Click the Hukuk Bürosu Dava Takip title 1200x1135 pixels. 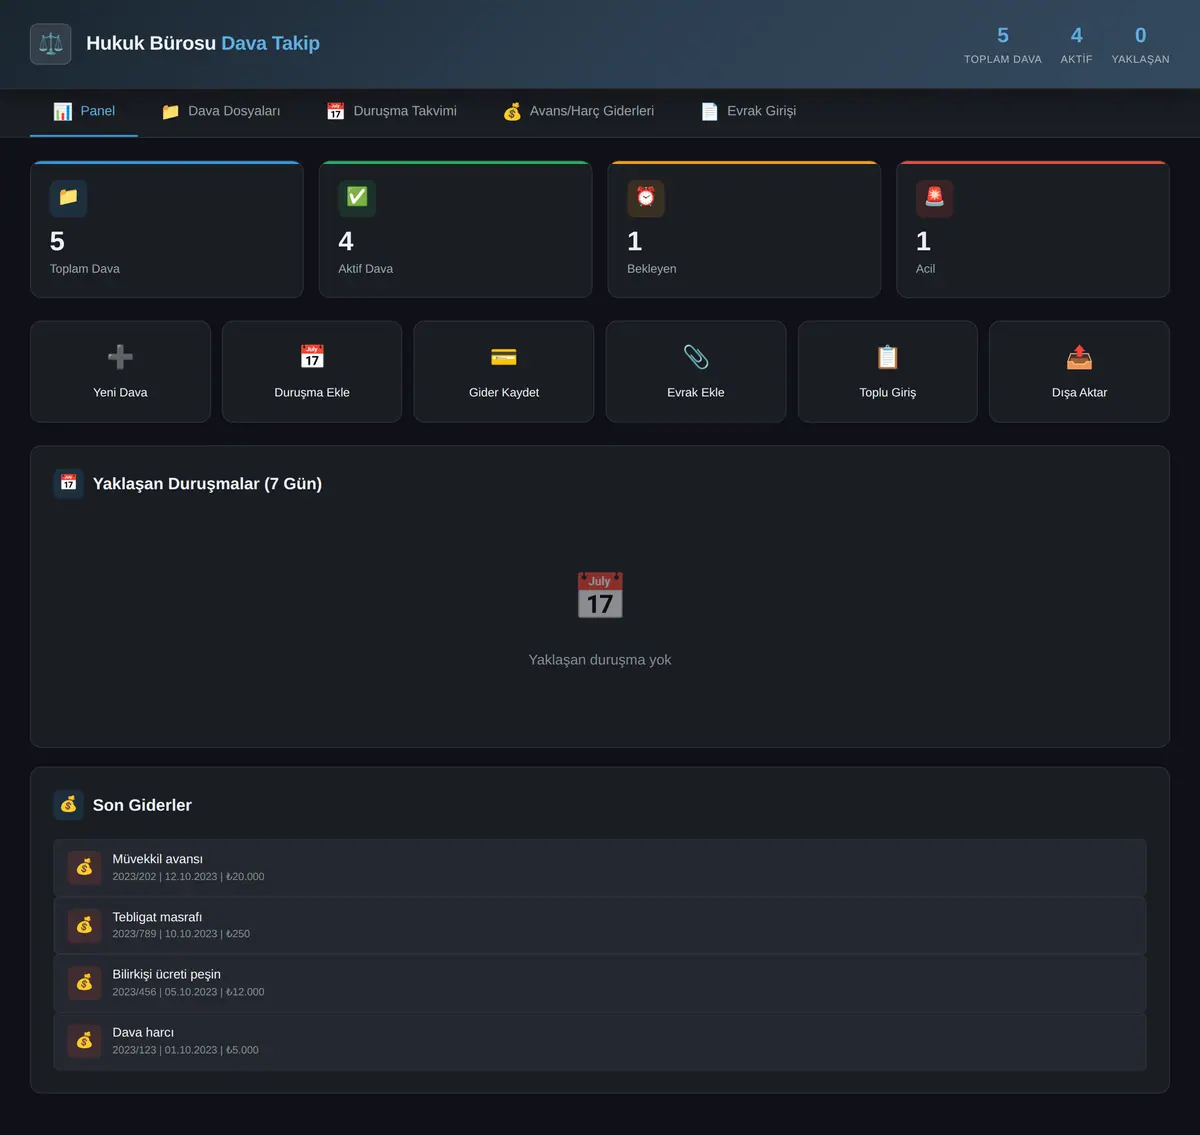point(203,43)
